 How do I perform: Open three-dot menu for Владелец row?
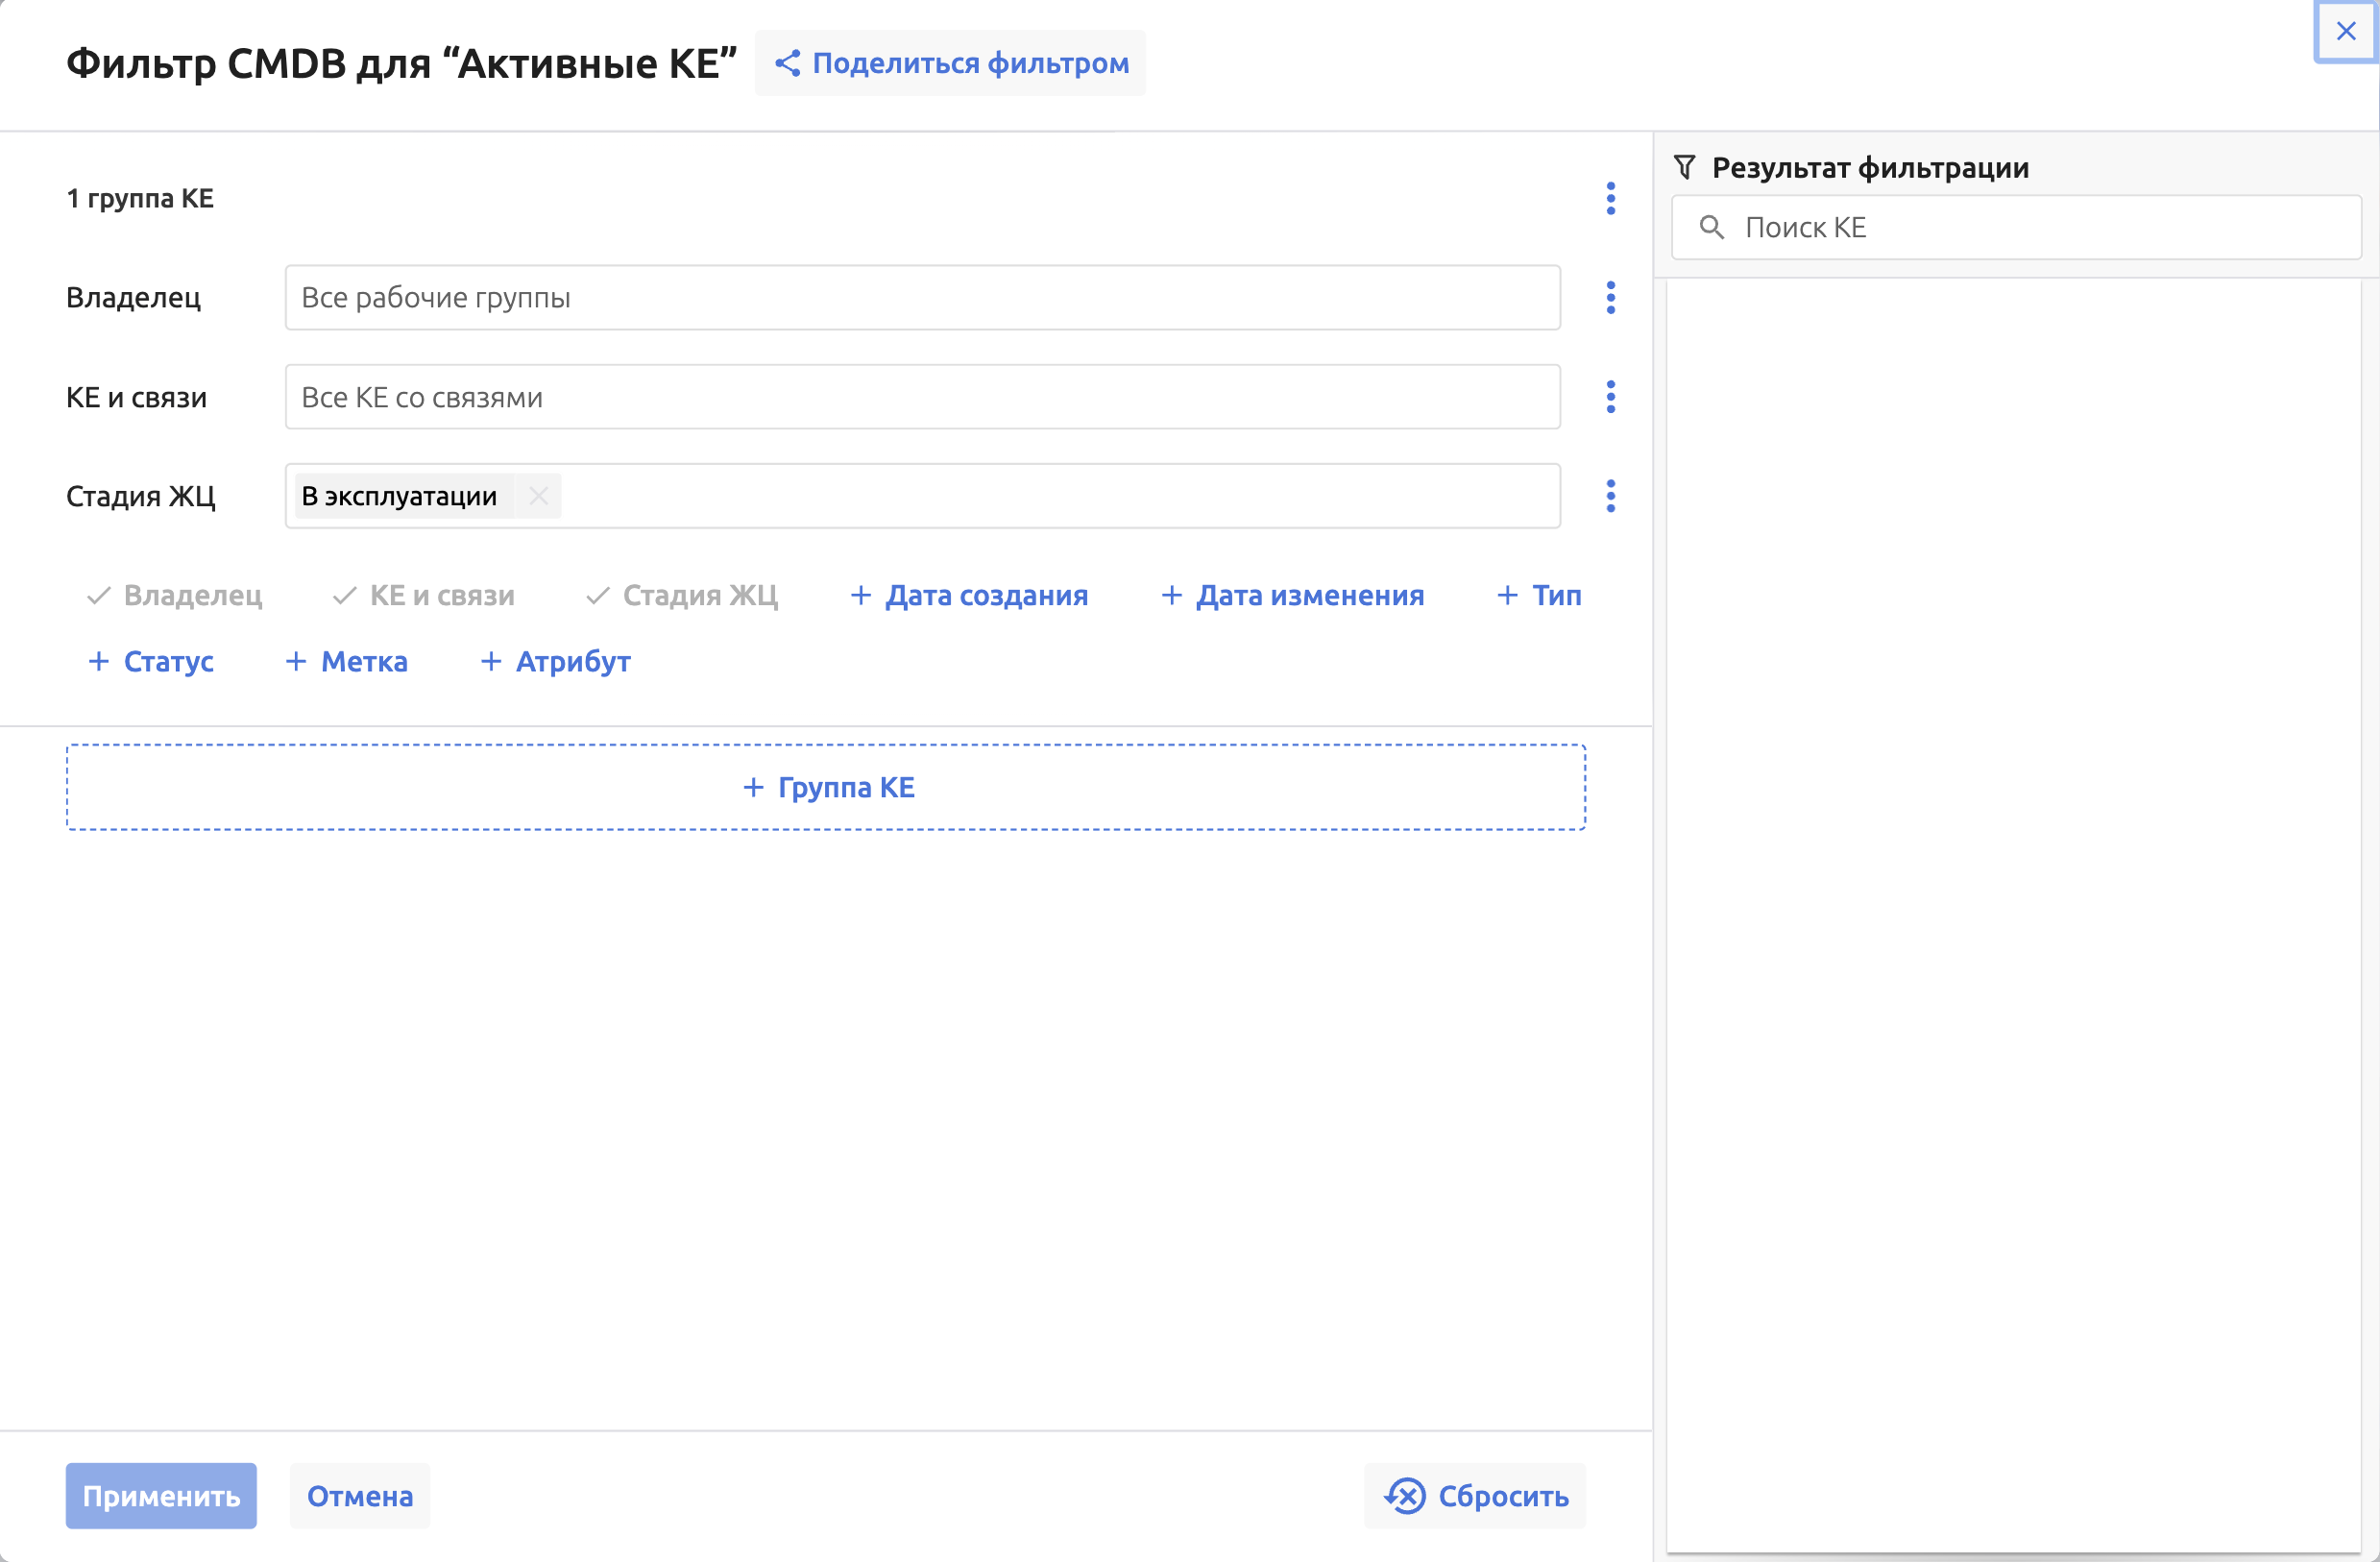point(1610,297)
